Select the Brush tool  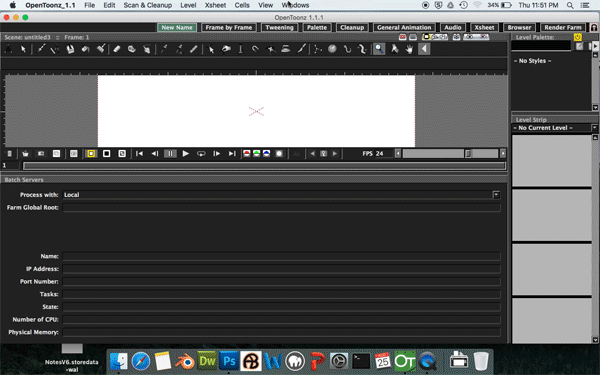coord(40,49)
